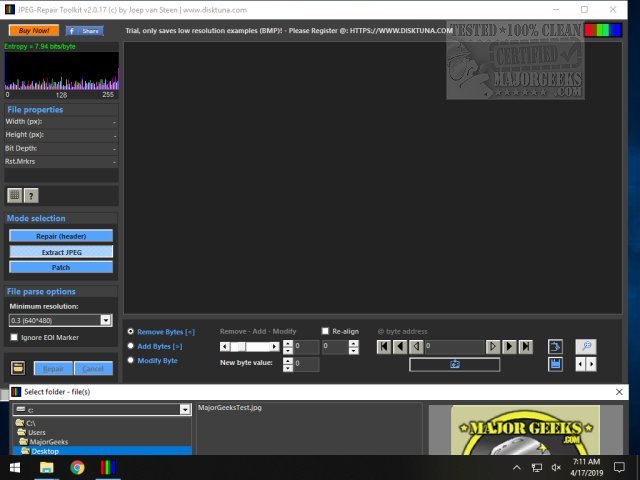Choose the Extract JPEG mode
640x480 pixels.
click(x=61, y=252)
